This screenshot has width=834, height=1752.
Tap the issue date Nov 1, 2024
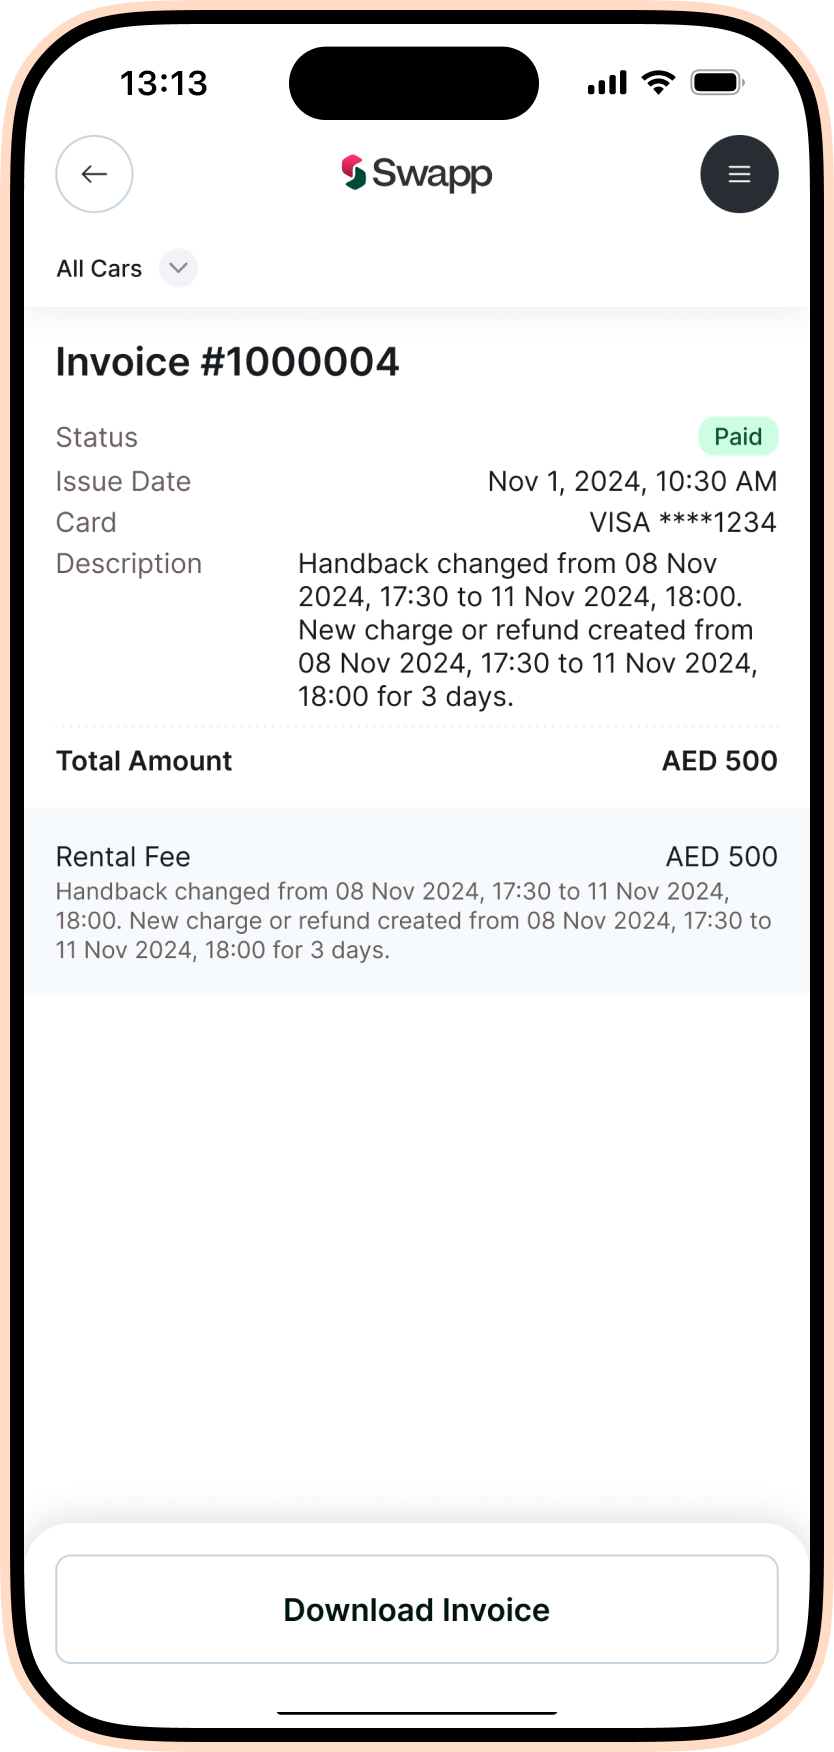(632, 481)
